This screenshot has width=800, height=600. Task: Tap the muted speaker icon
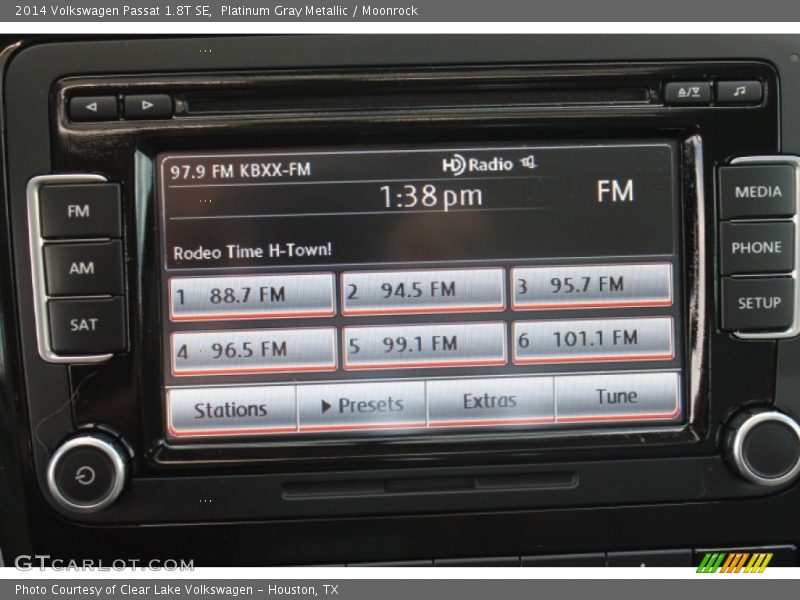[529, 163]
